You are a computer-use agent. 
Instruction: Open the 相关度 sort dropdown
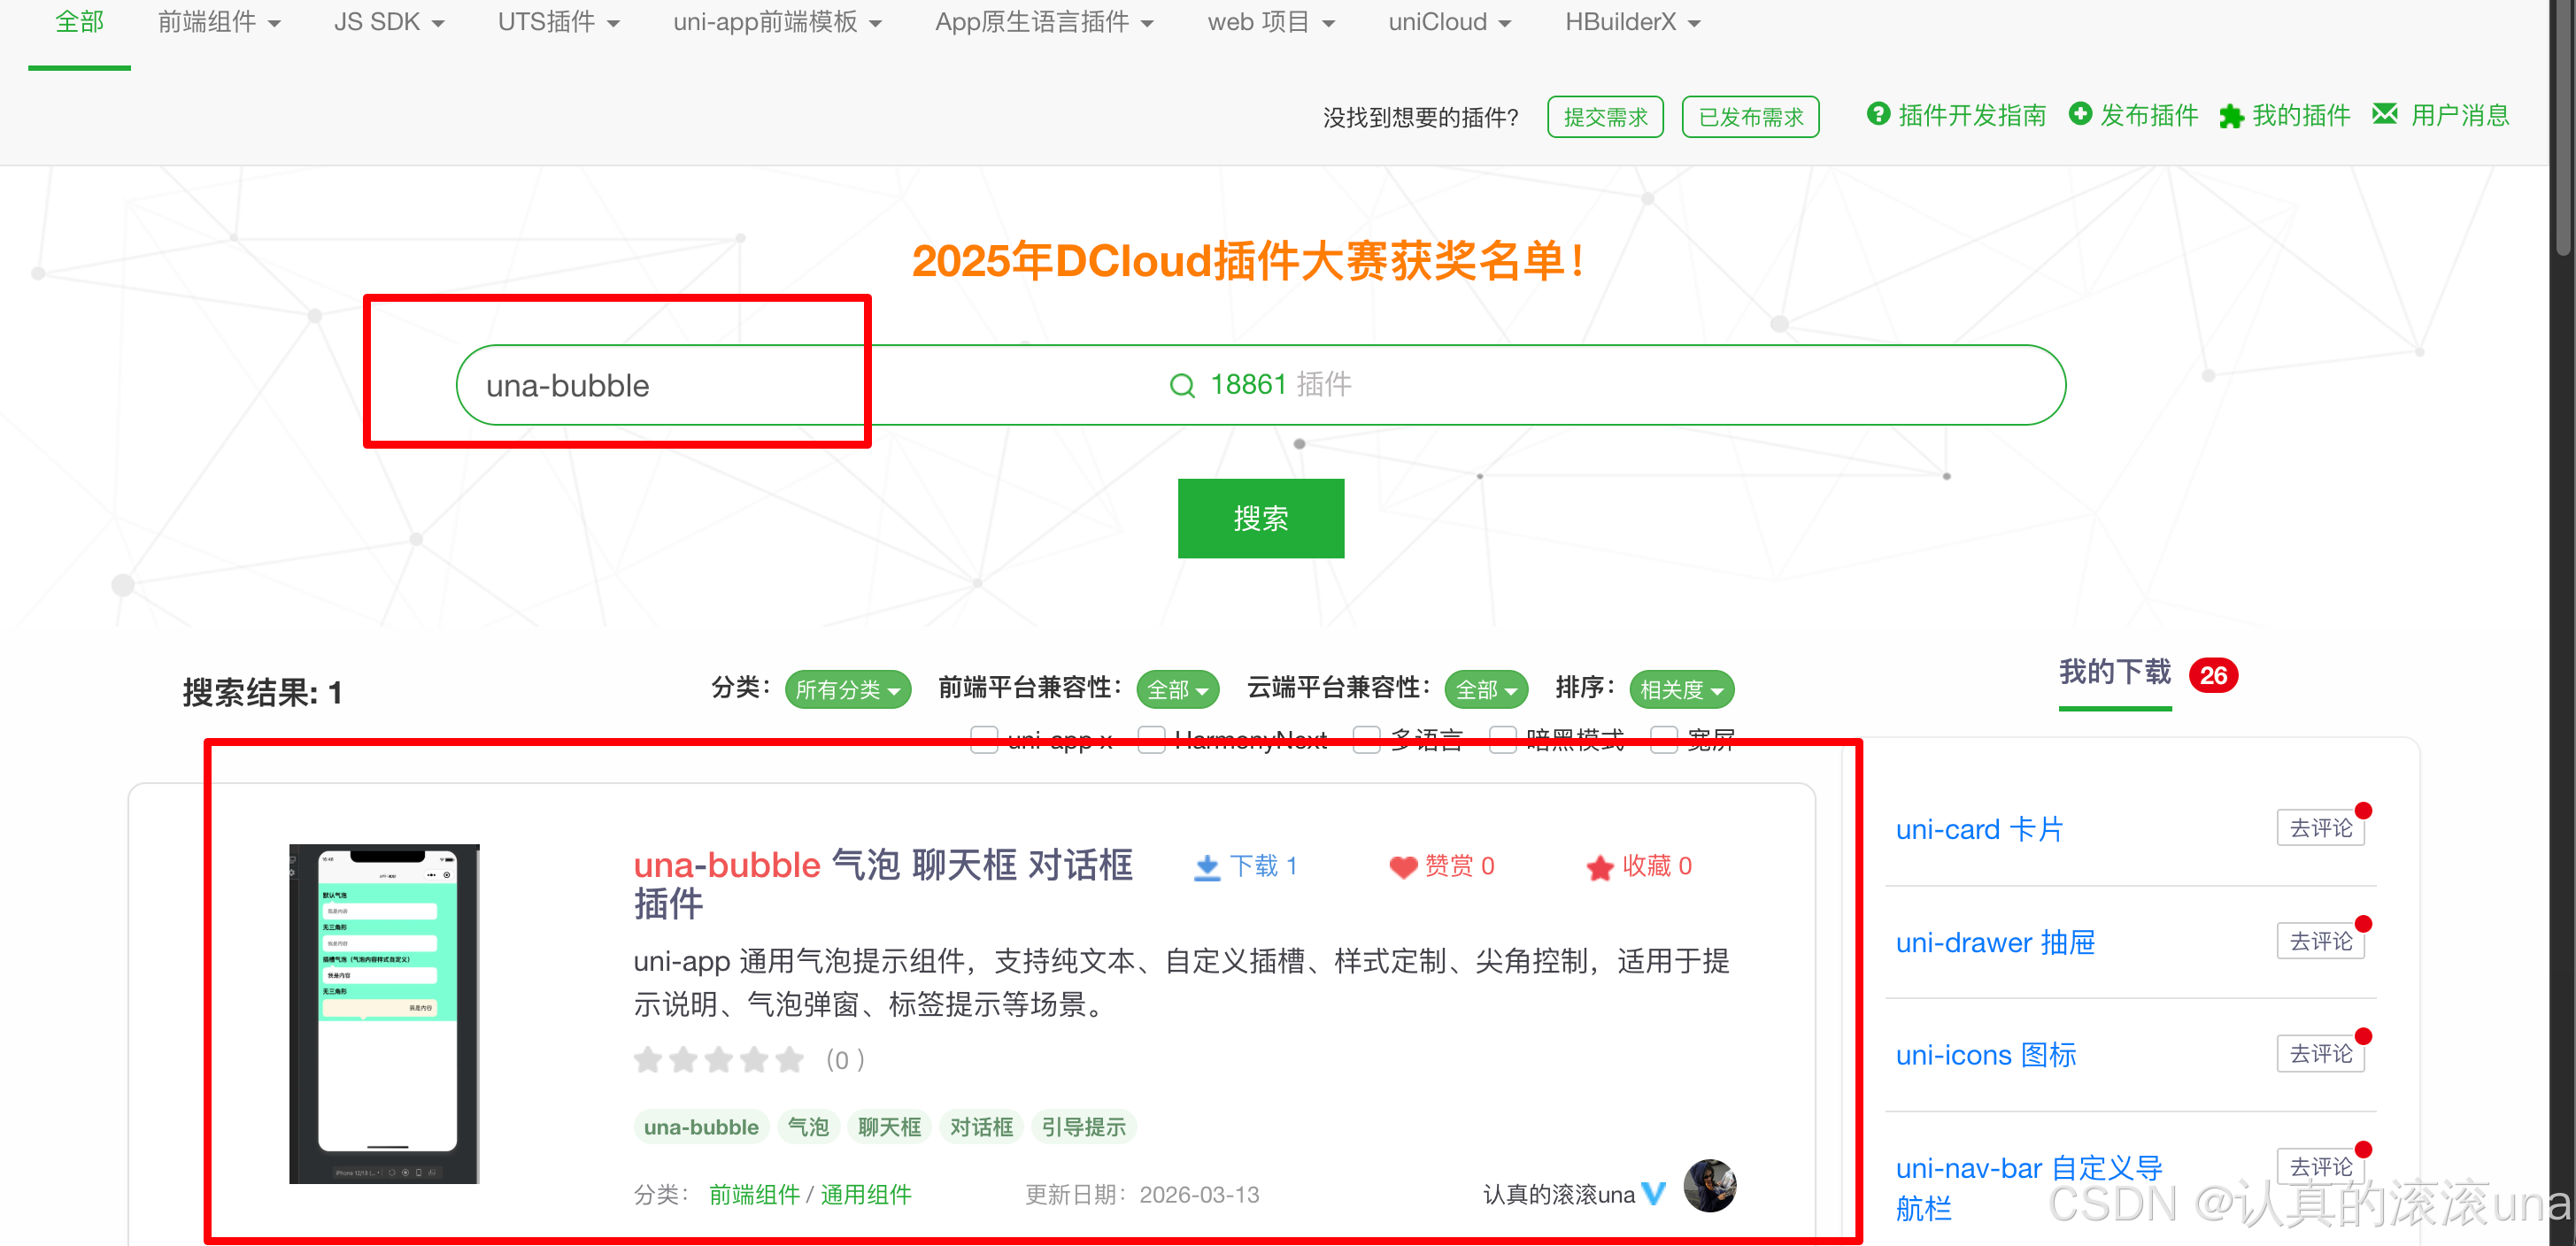[x=1682, y=690]
